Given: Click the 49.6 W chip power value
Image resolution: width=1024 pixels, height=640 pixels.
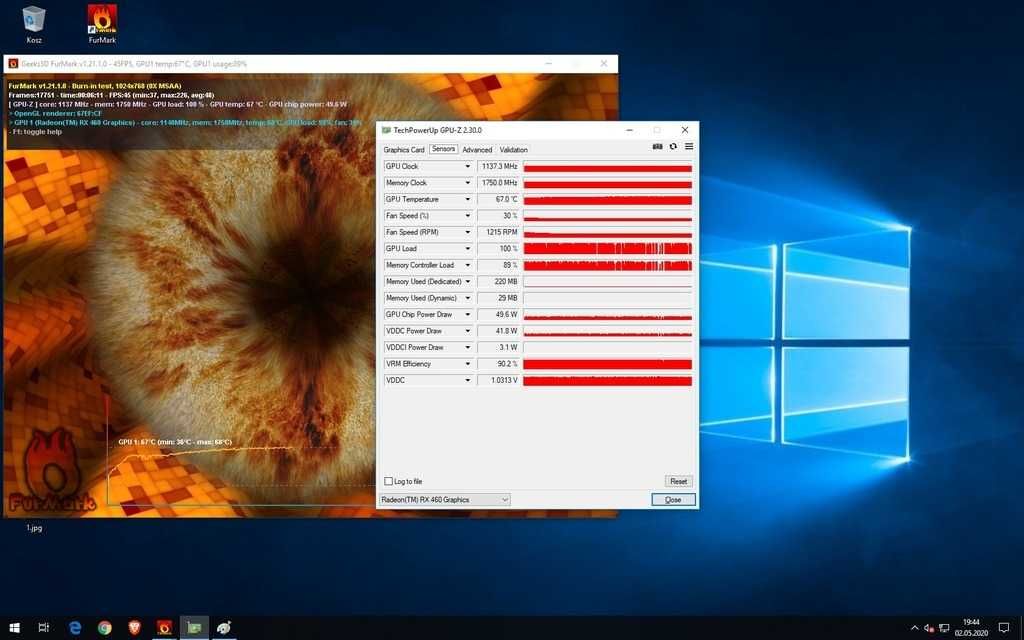Looking at the screenshot, I should 498,315.
